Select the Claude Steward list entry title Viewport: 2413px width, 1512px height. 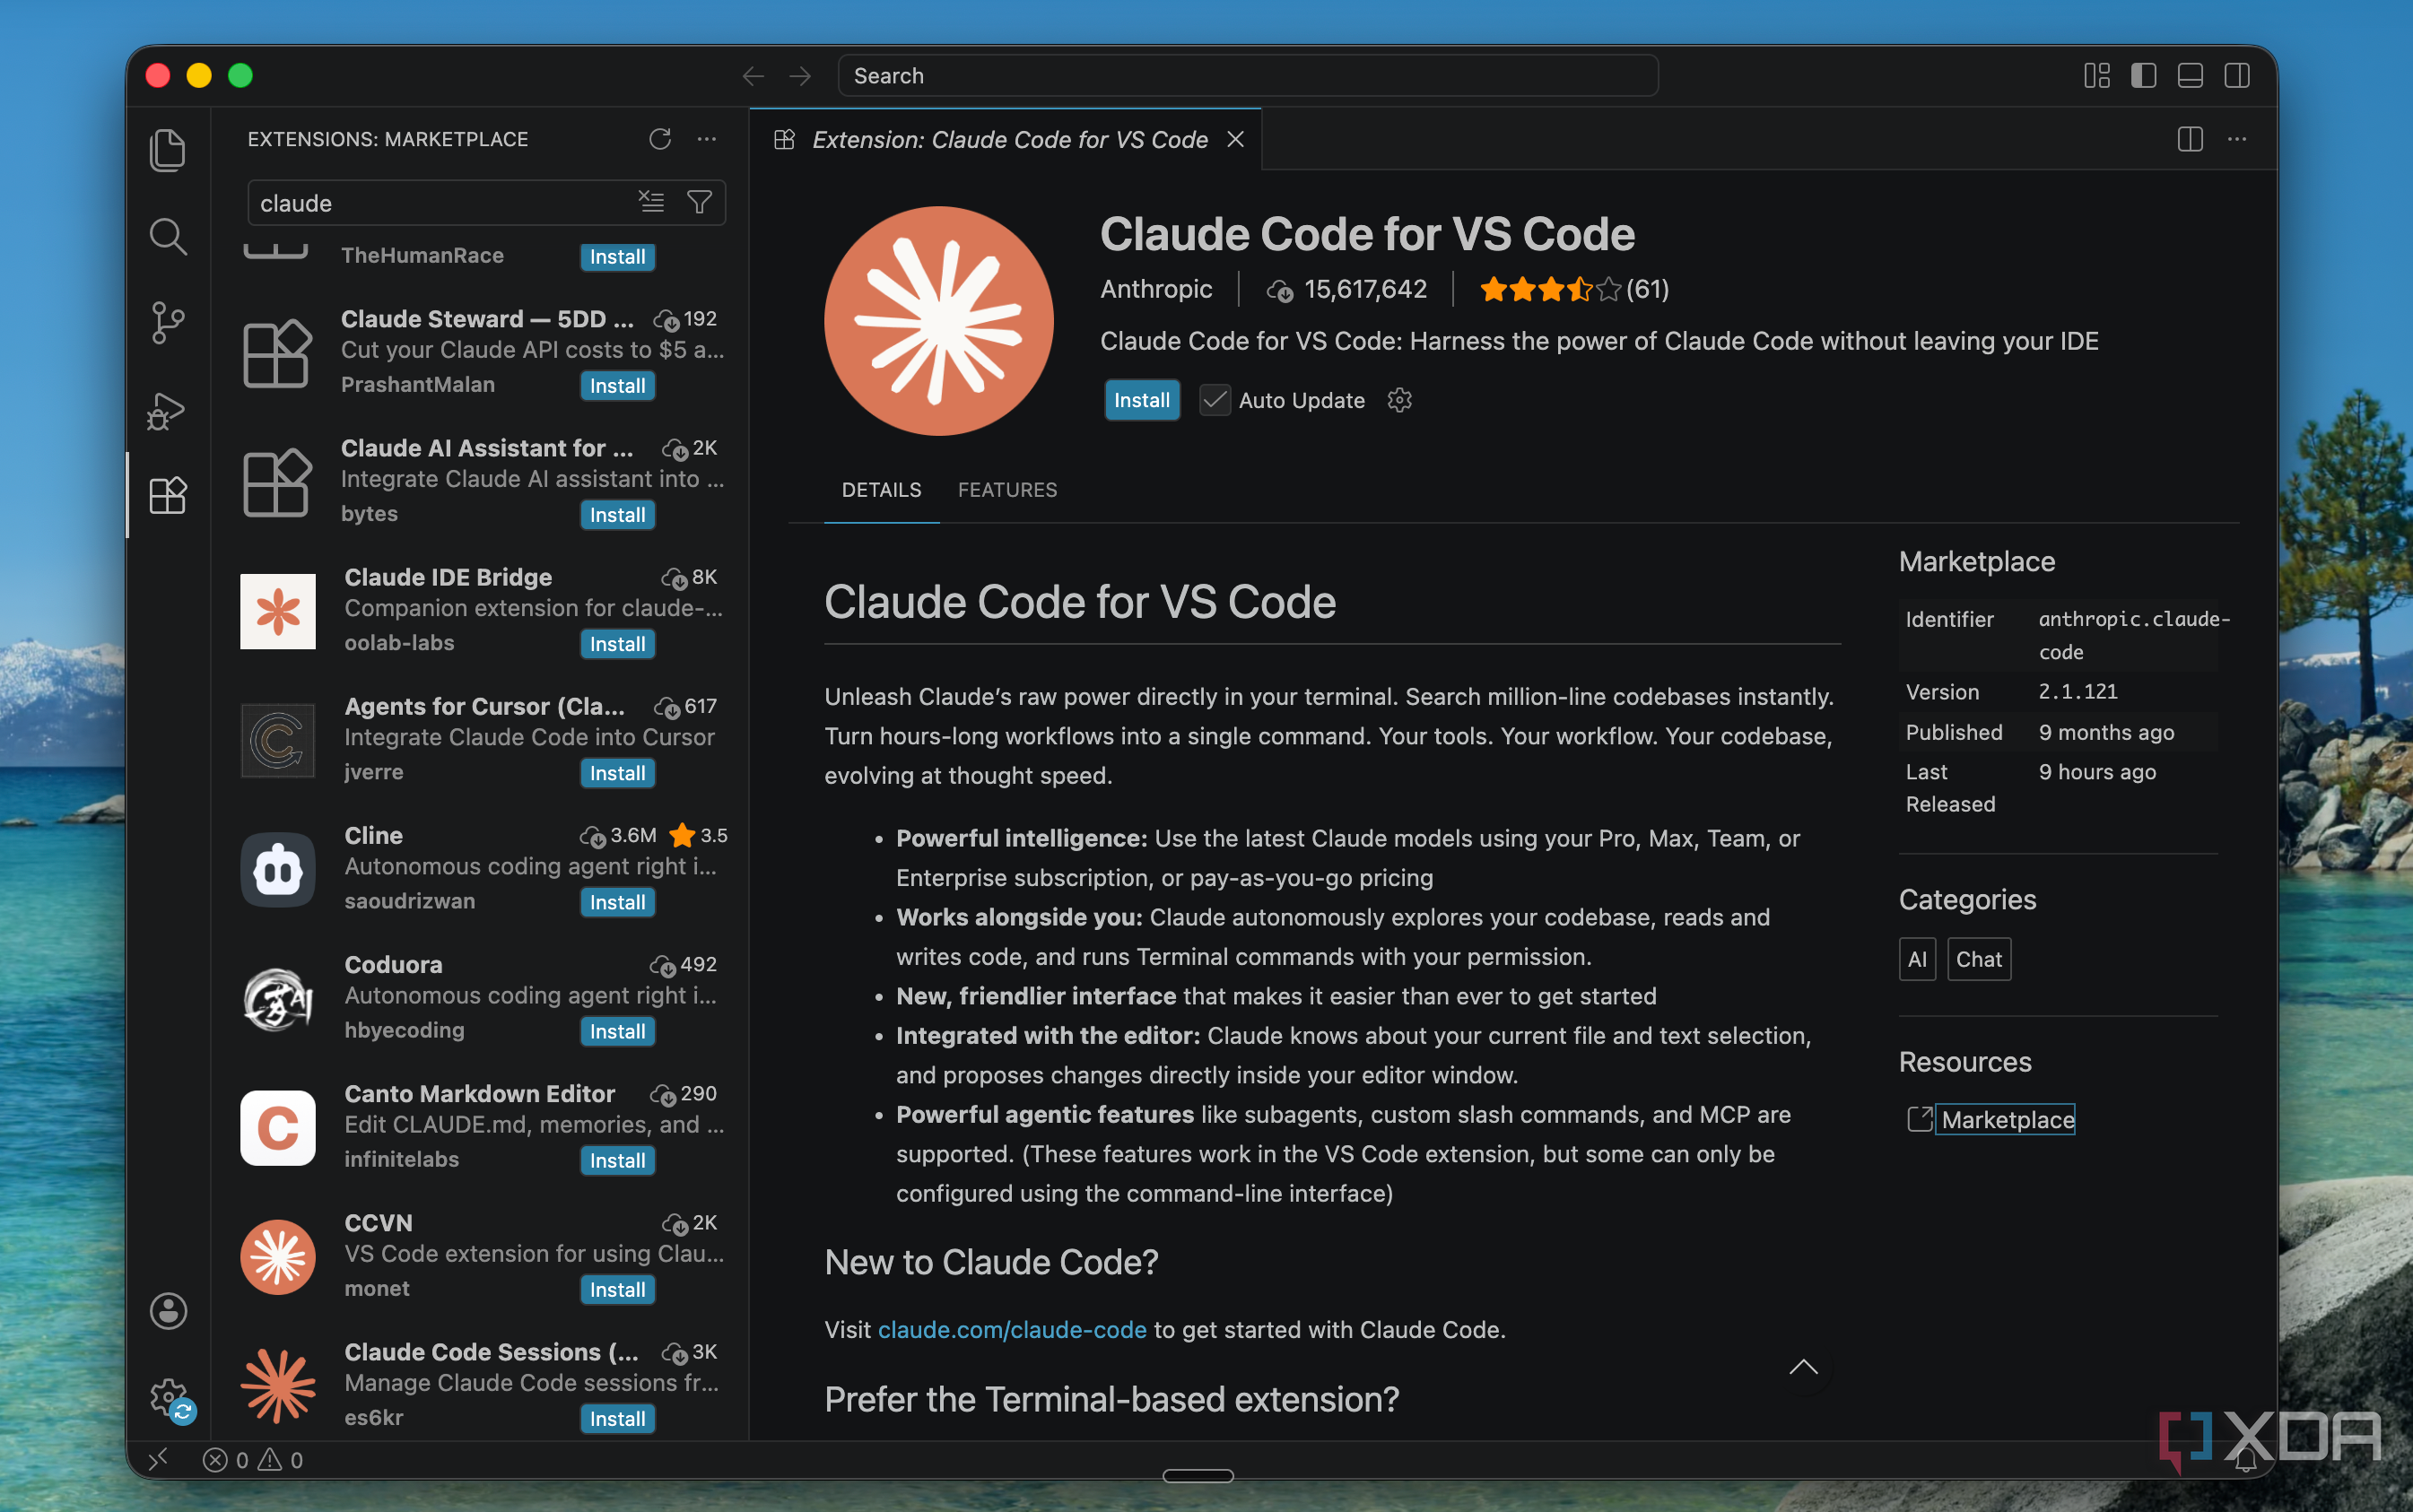coord(487,319)
